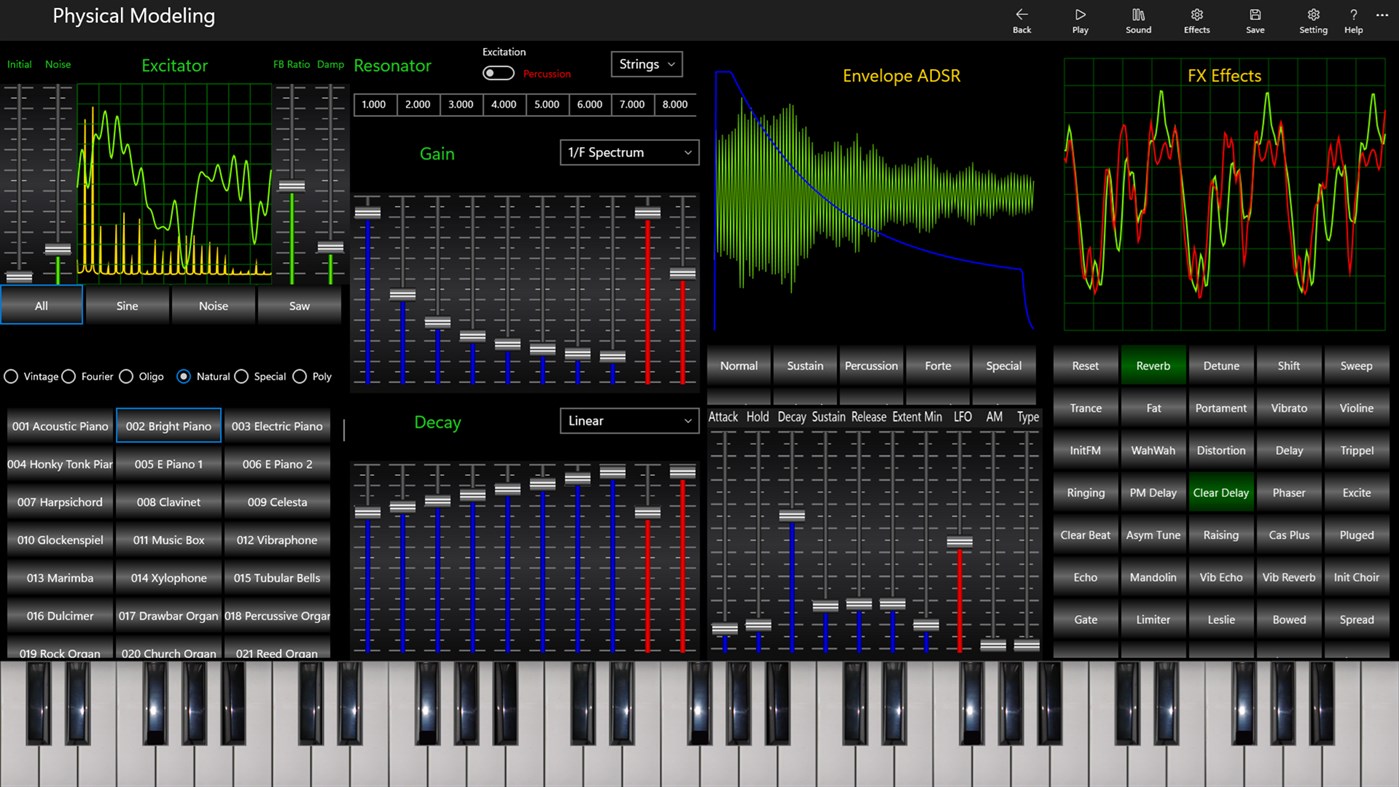
Task: Enable the Percussion excitation toggle
Action: click(497, 73)
